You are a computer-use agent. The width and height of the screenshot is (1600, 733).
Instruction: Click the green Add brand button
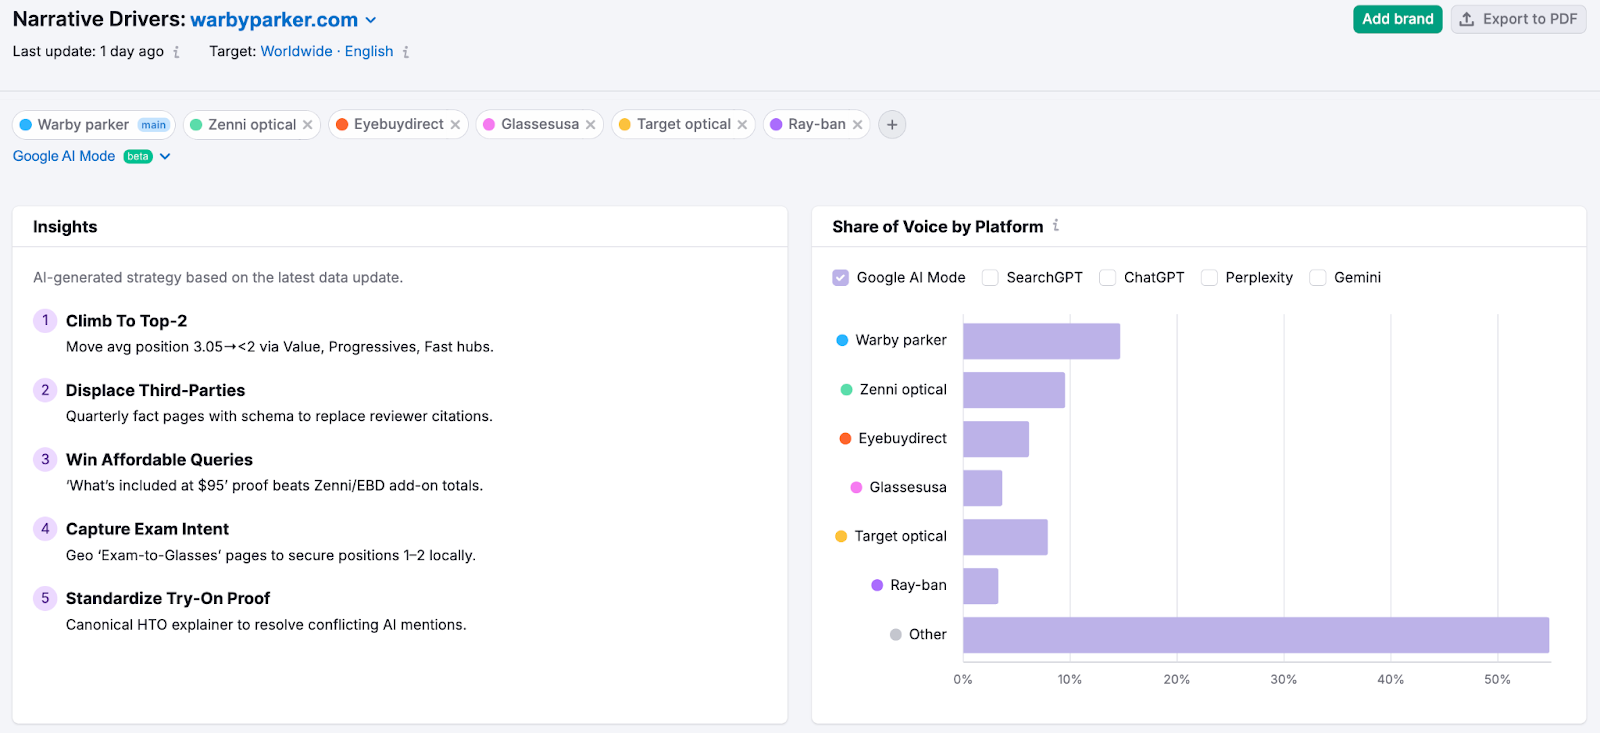tap(1397, 19)
